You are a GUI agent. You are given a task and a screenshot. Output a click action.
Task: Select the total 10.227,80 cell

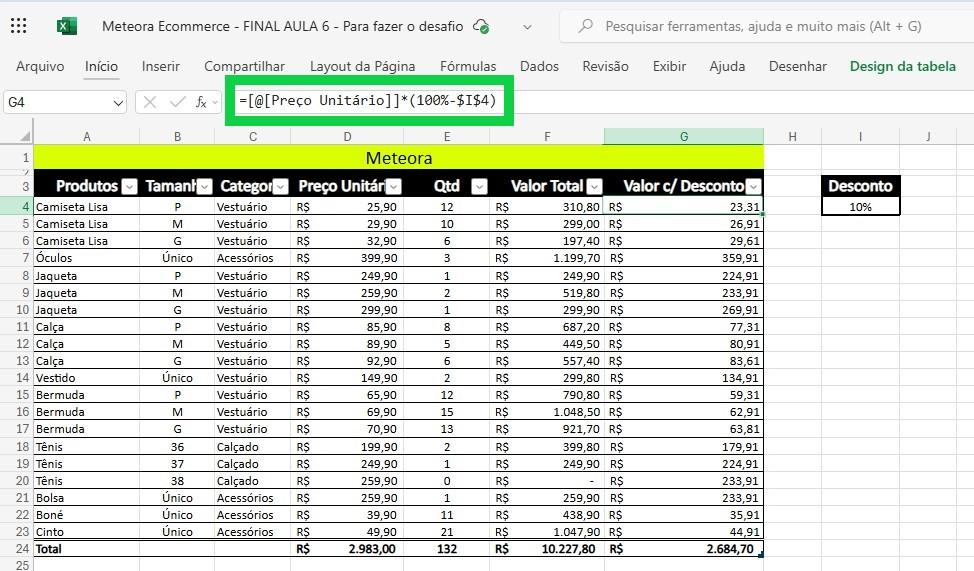pos(547,549)
